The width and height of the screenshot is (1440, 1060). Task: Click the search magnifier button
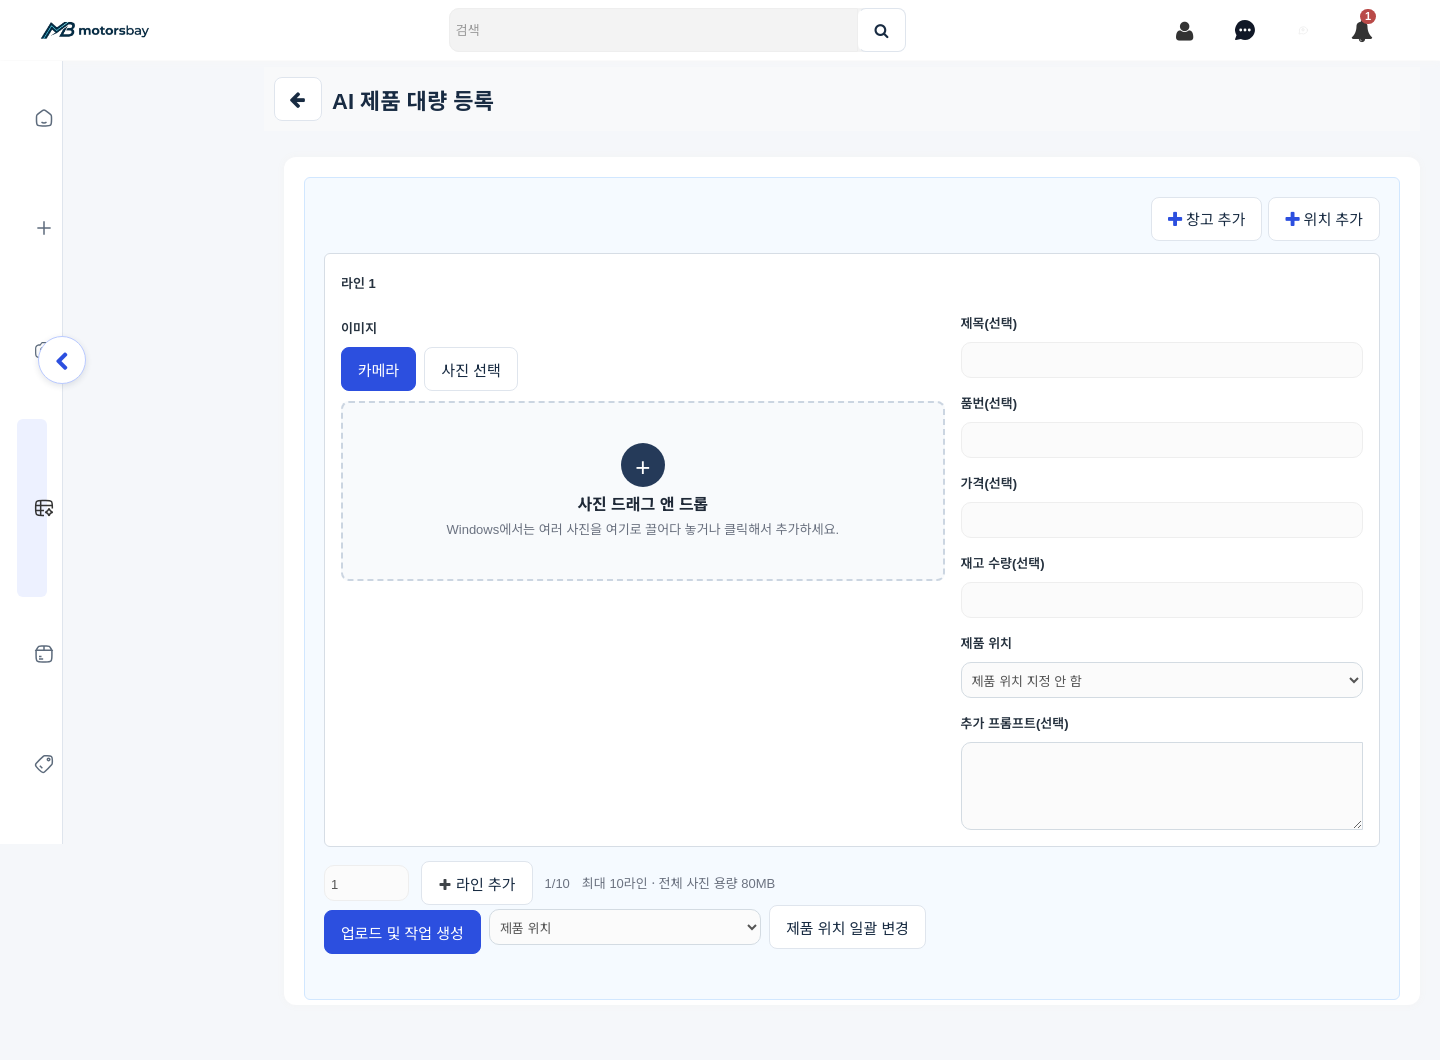point(881,30)
